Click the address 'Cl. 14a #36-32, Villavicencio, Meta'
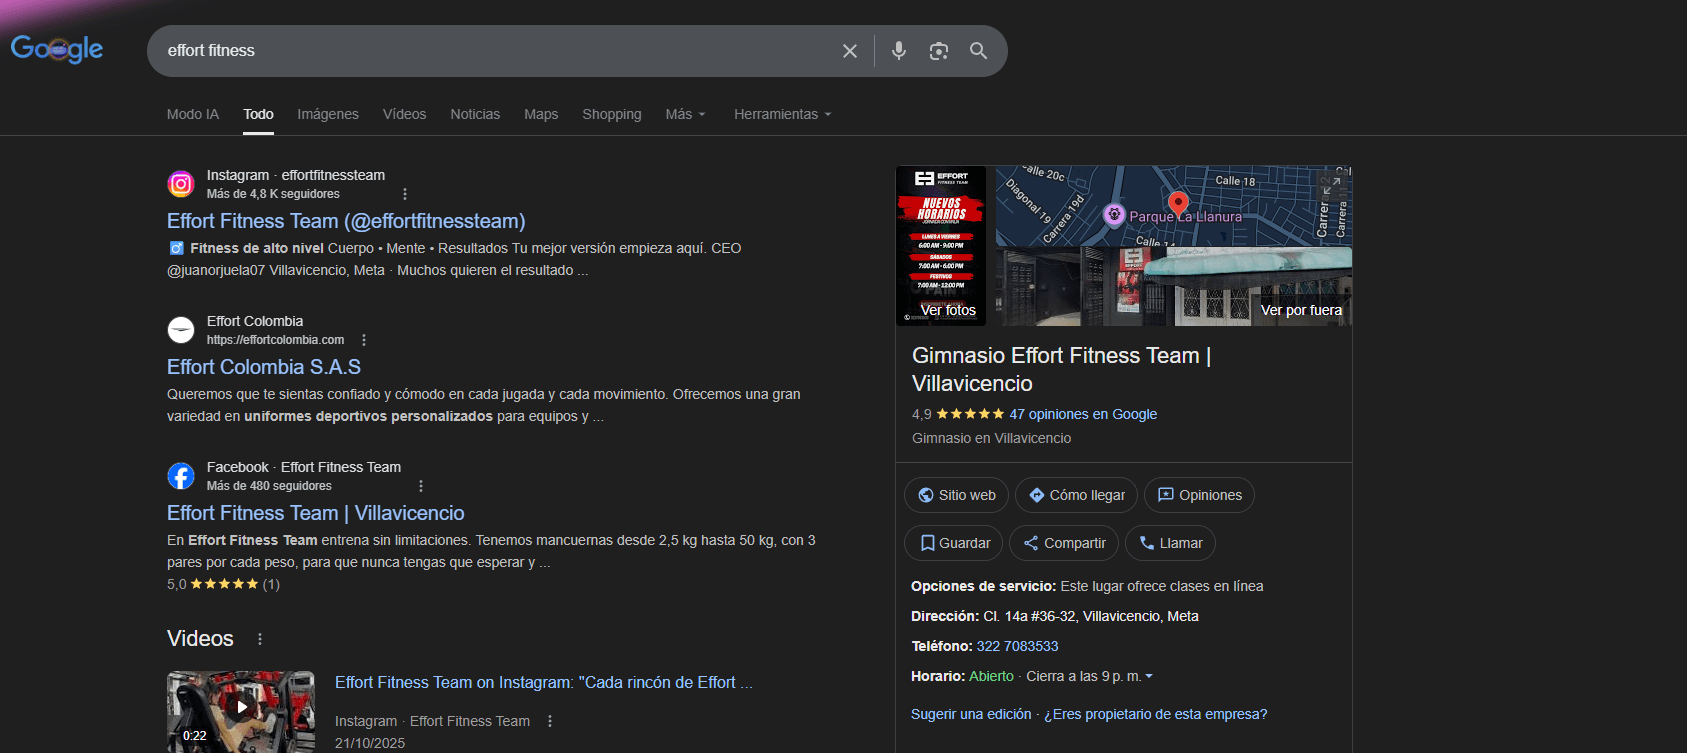The image size is (1687, 753). [1091, 616]
